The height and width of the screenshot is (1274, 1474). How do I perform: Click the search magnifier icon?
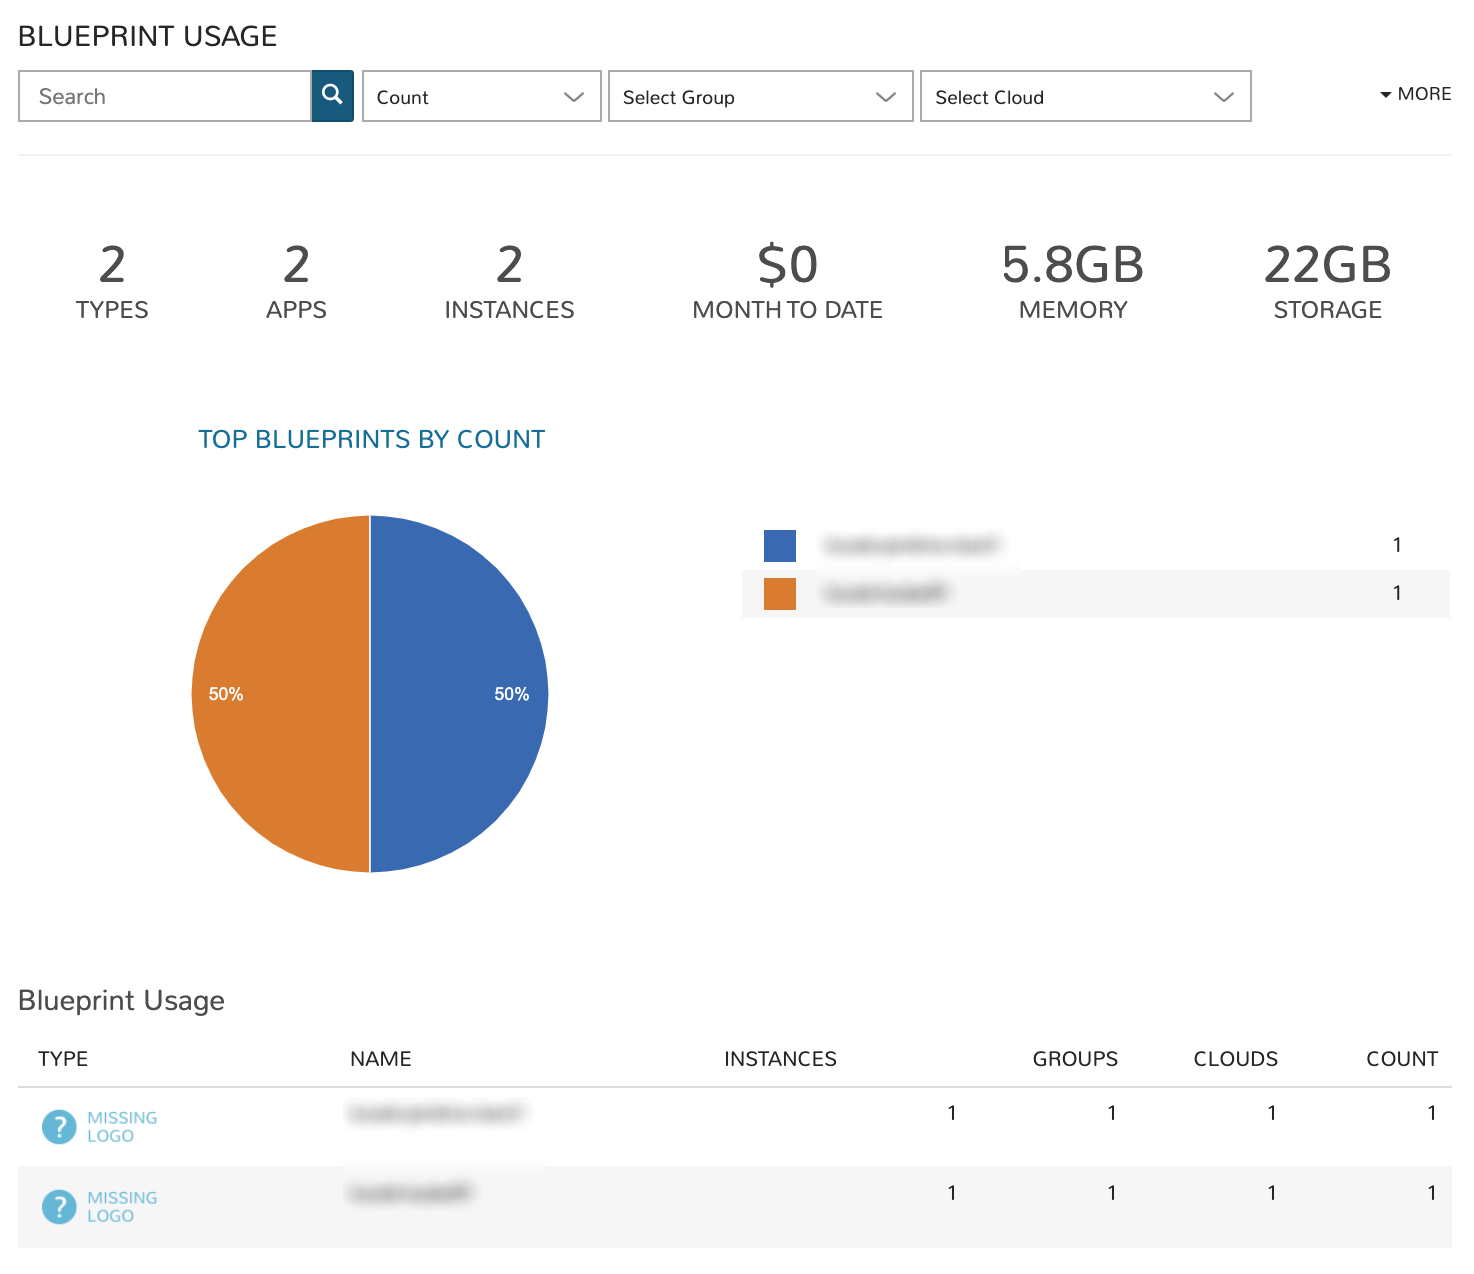tap(332, 96)
